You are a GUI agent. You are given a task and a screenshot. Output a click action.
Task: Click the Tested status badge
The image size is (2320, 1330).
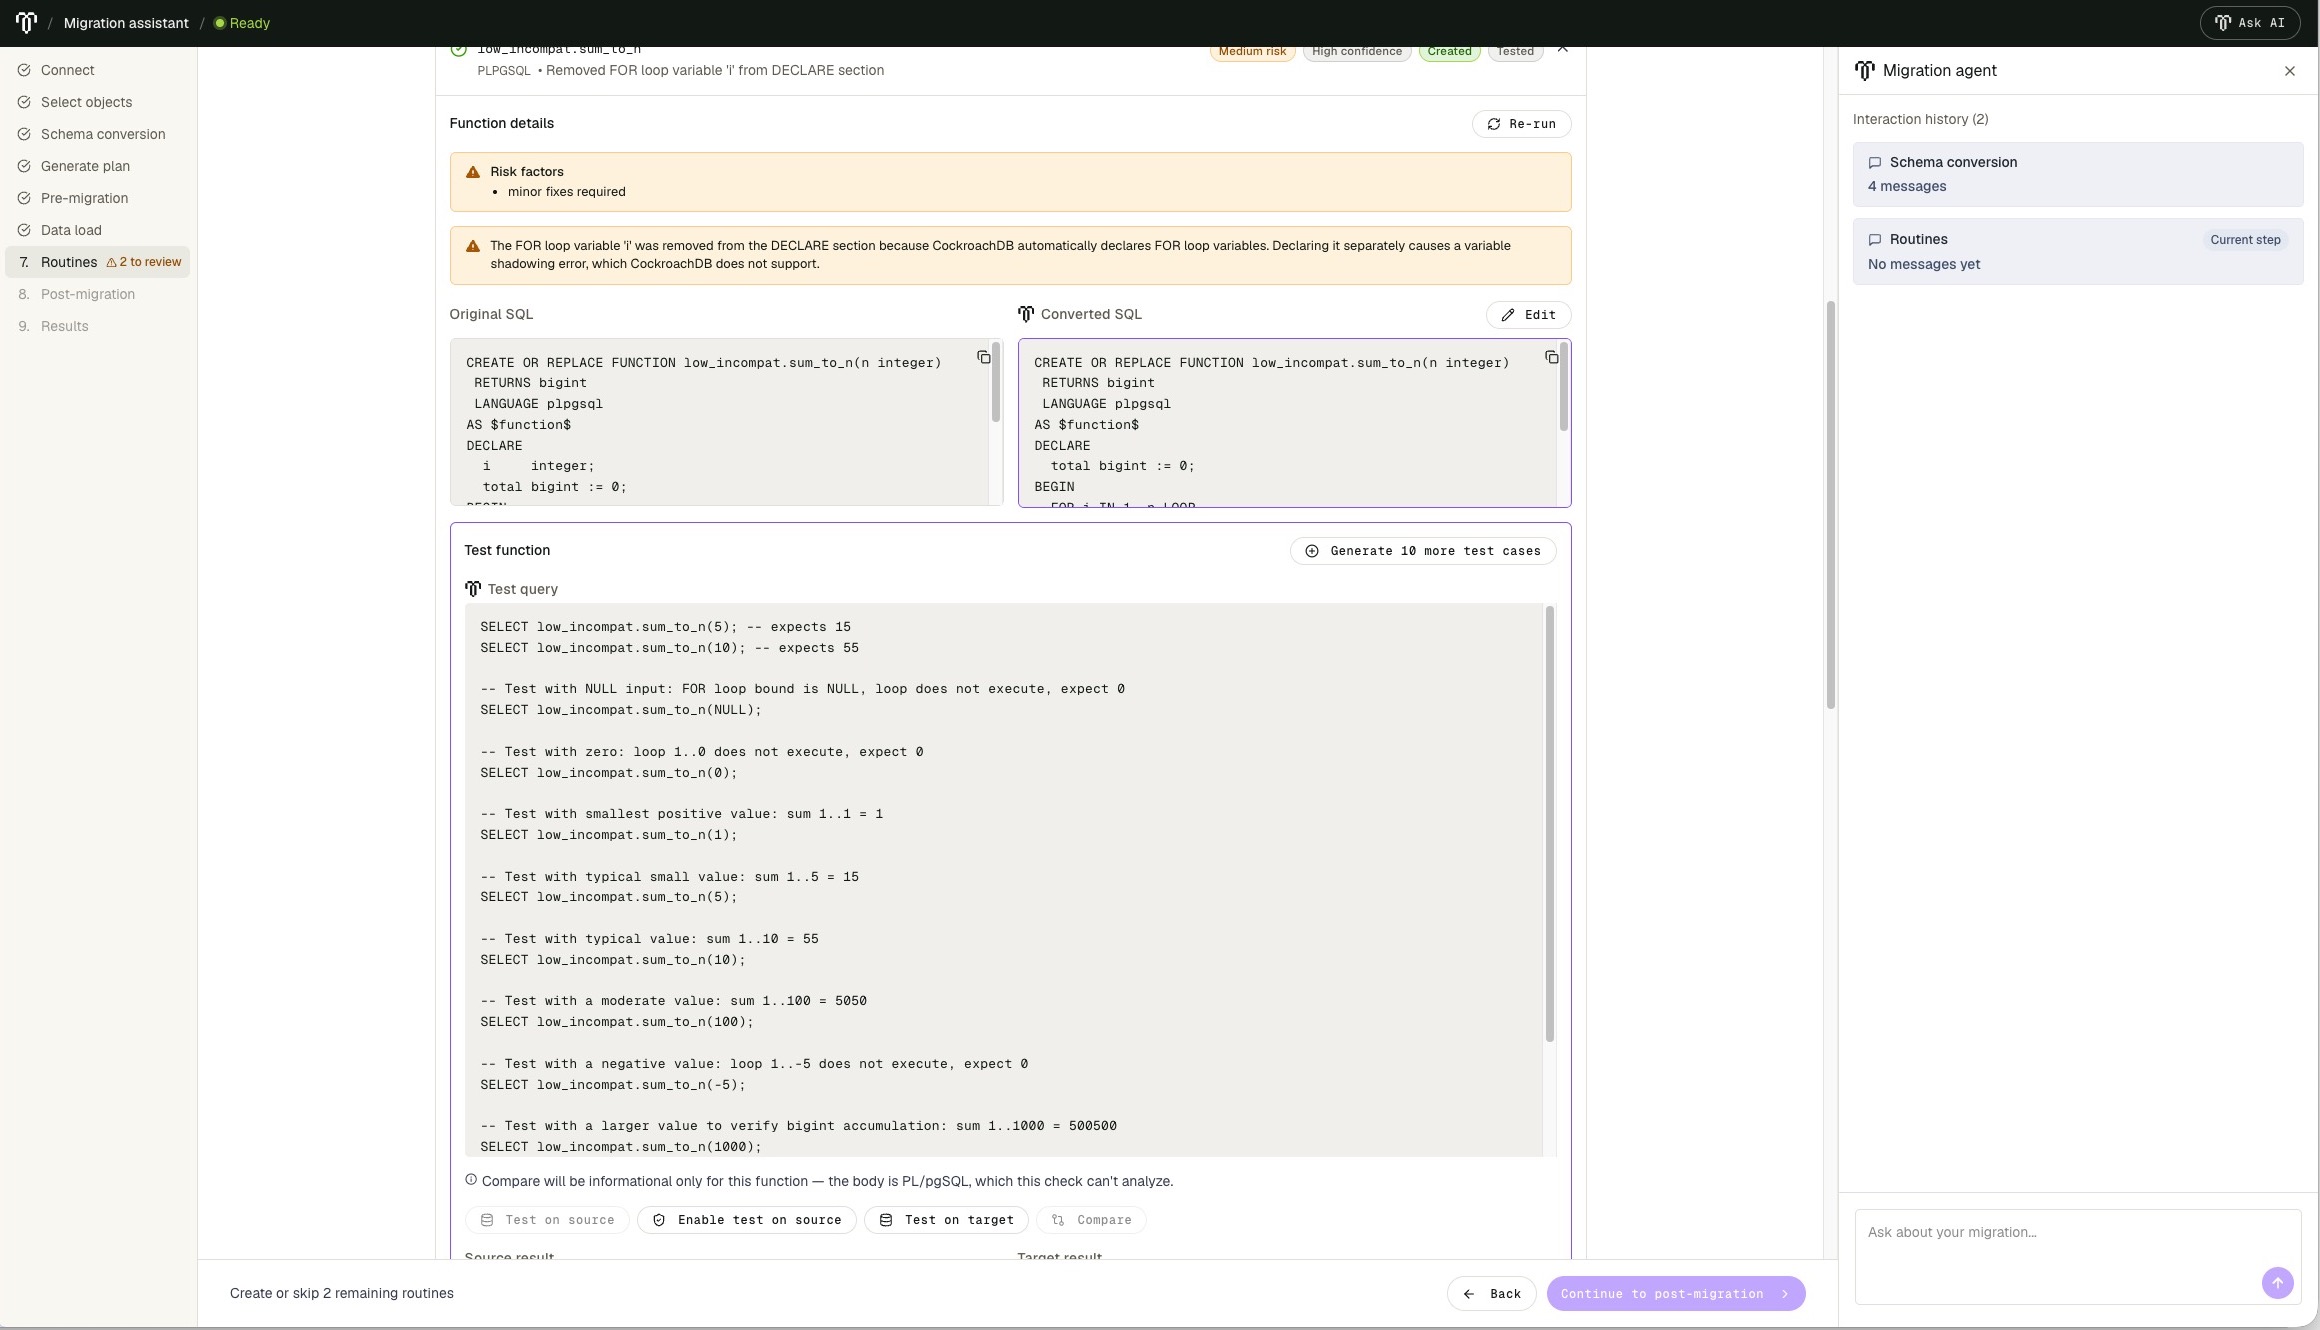pyautogui.click(x=1515, y=51)
